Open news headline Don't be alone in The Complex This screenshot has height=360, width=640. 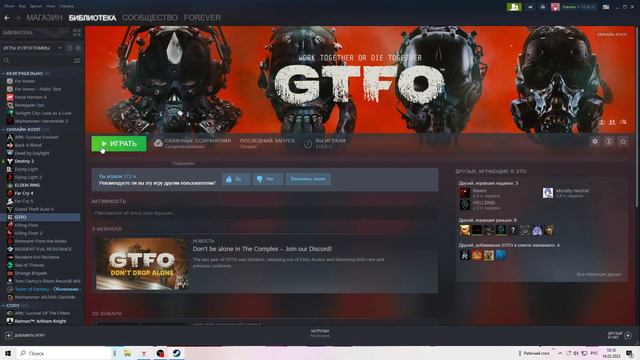coord(262,249)
